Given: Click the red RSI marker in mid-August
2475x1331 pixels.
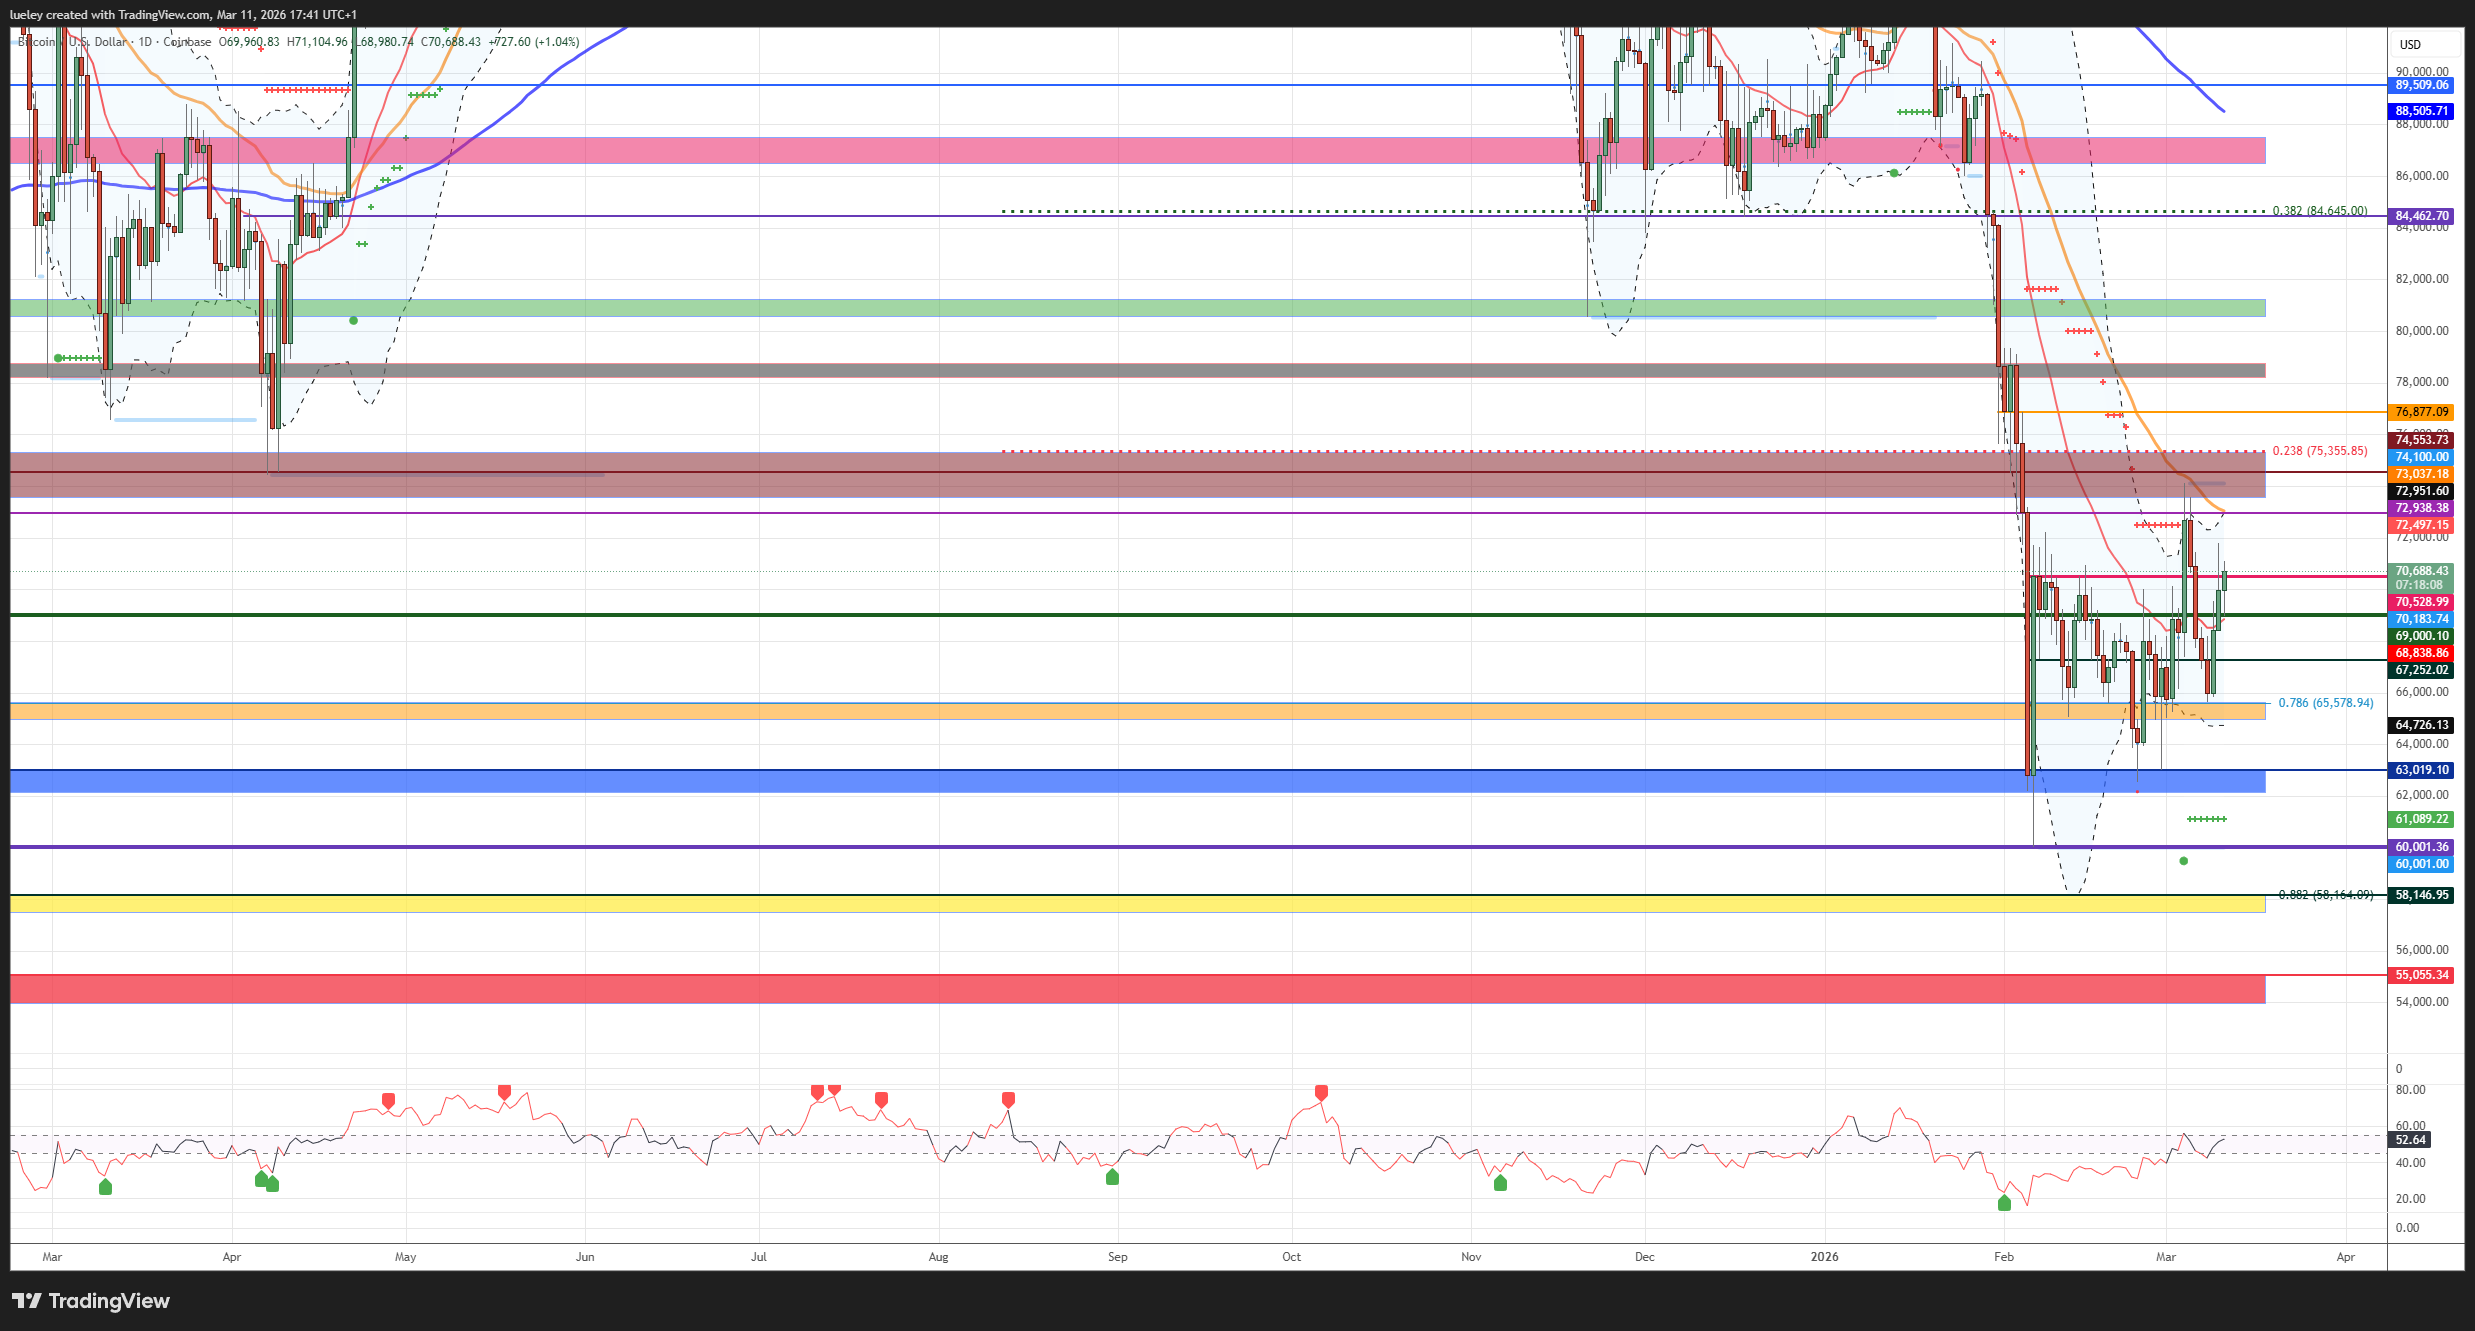Looking at the screenshot, I should coord(1008,1099).
